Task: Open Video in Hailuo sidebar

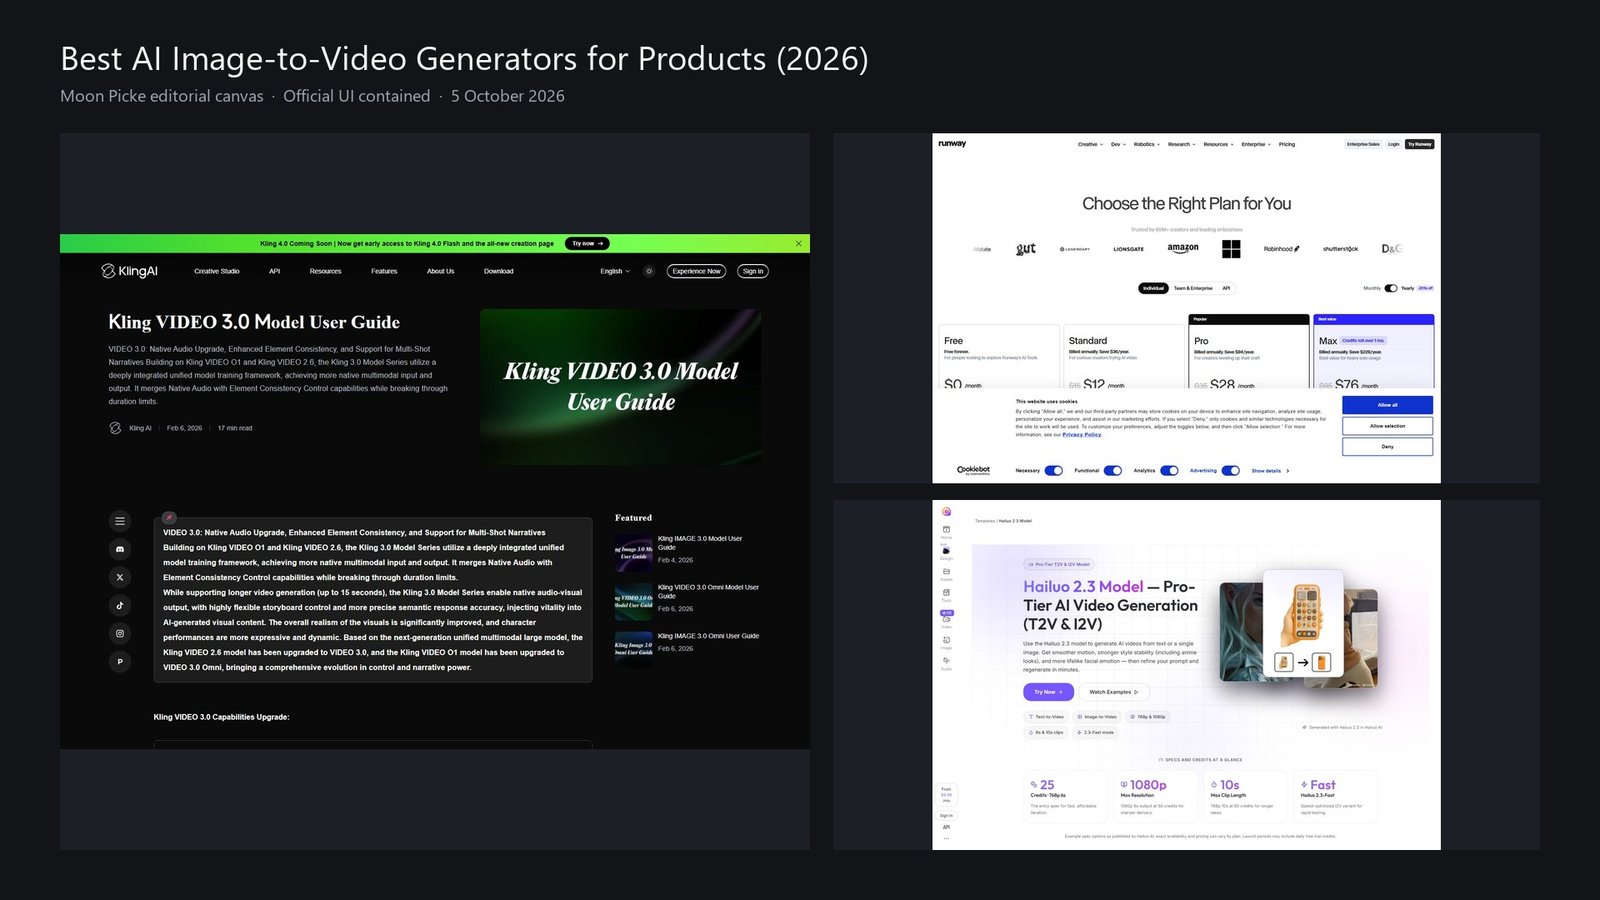Action: (x=946, y=621)
